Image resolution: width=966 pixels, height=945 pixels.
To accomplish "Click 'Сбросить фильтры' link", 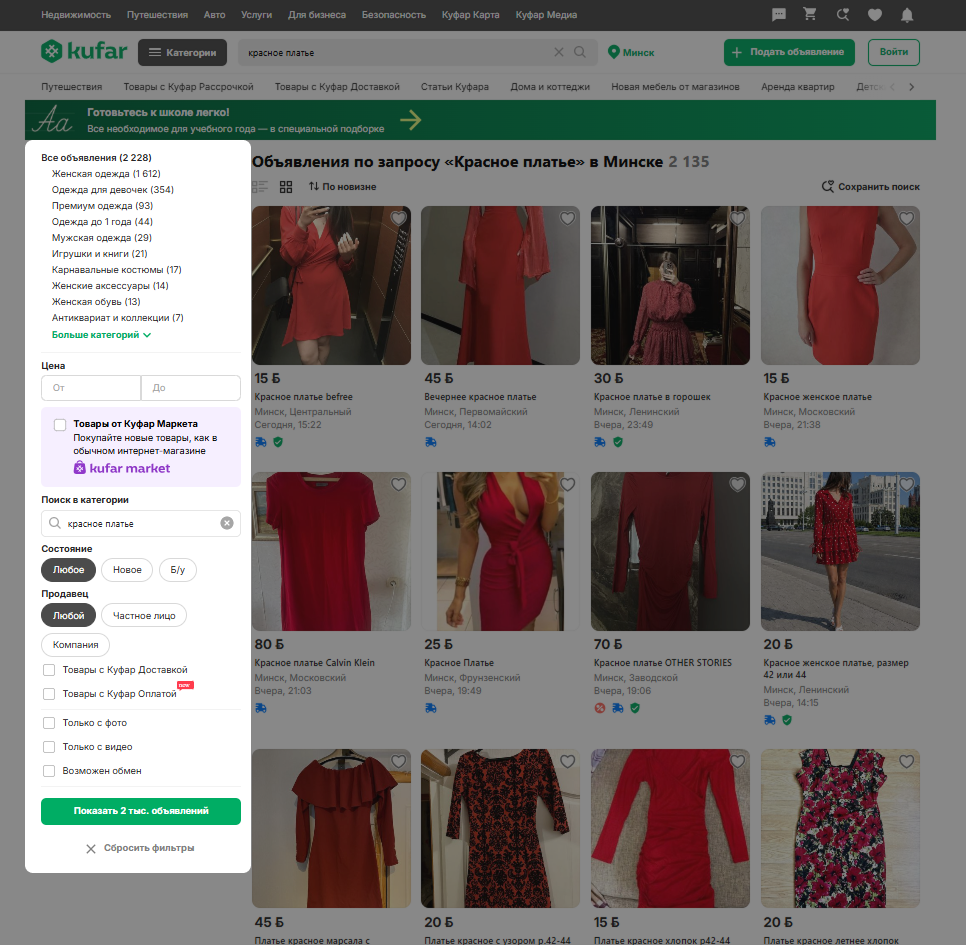I will pos(140,848).
